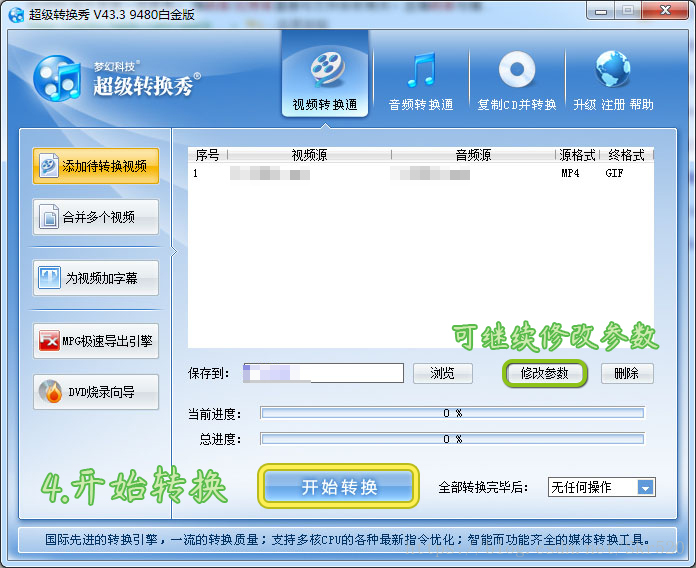Click the 视频源 column header
Viewport: 696px width, 568px height.
[x=309, y=155]
